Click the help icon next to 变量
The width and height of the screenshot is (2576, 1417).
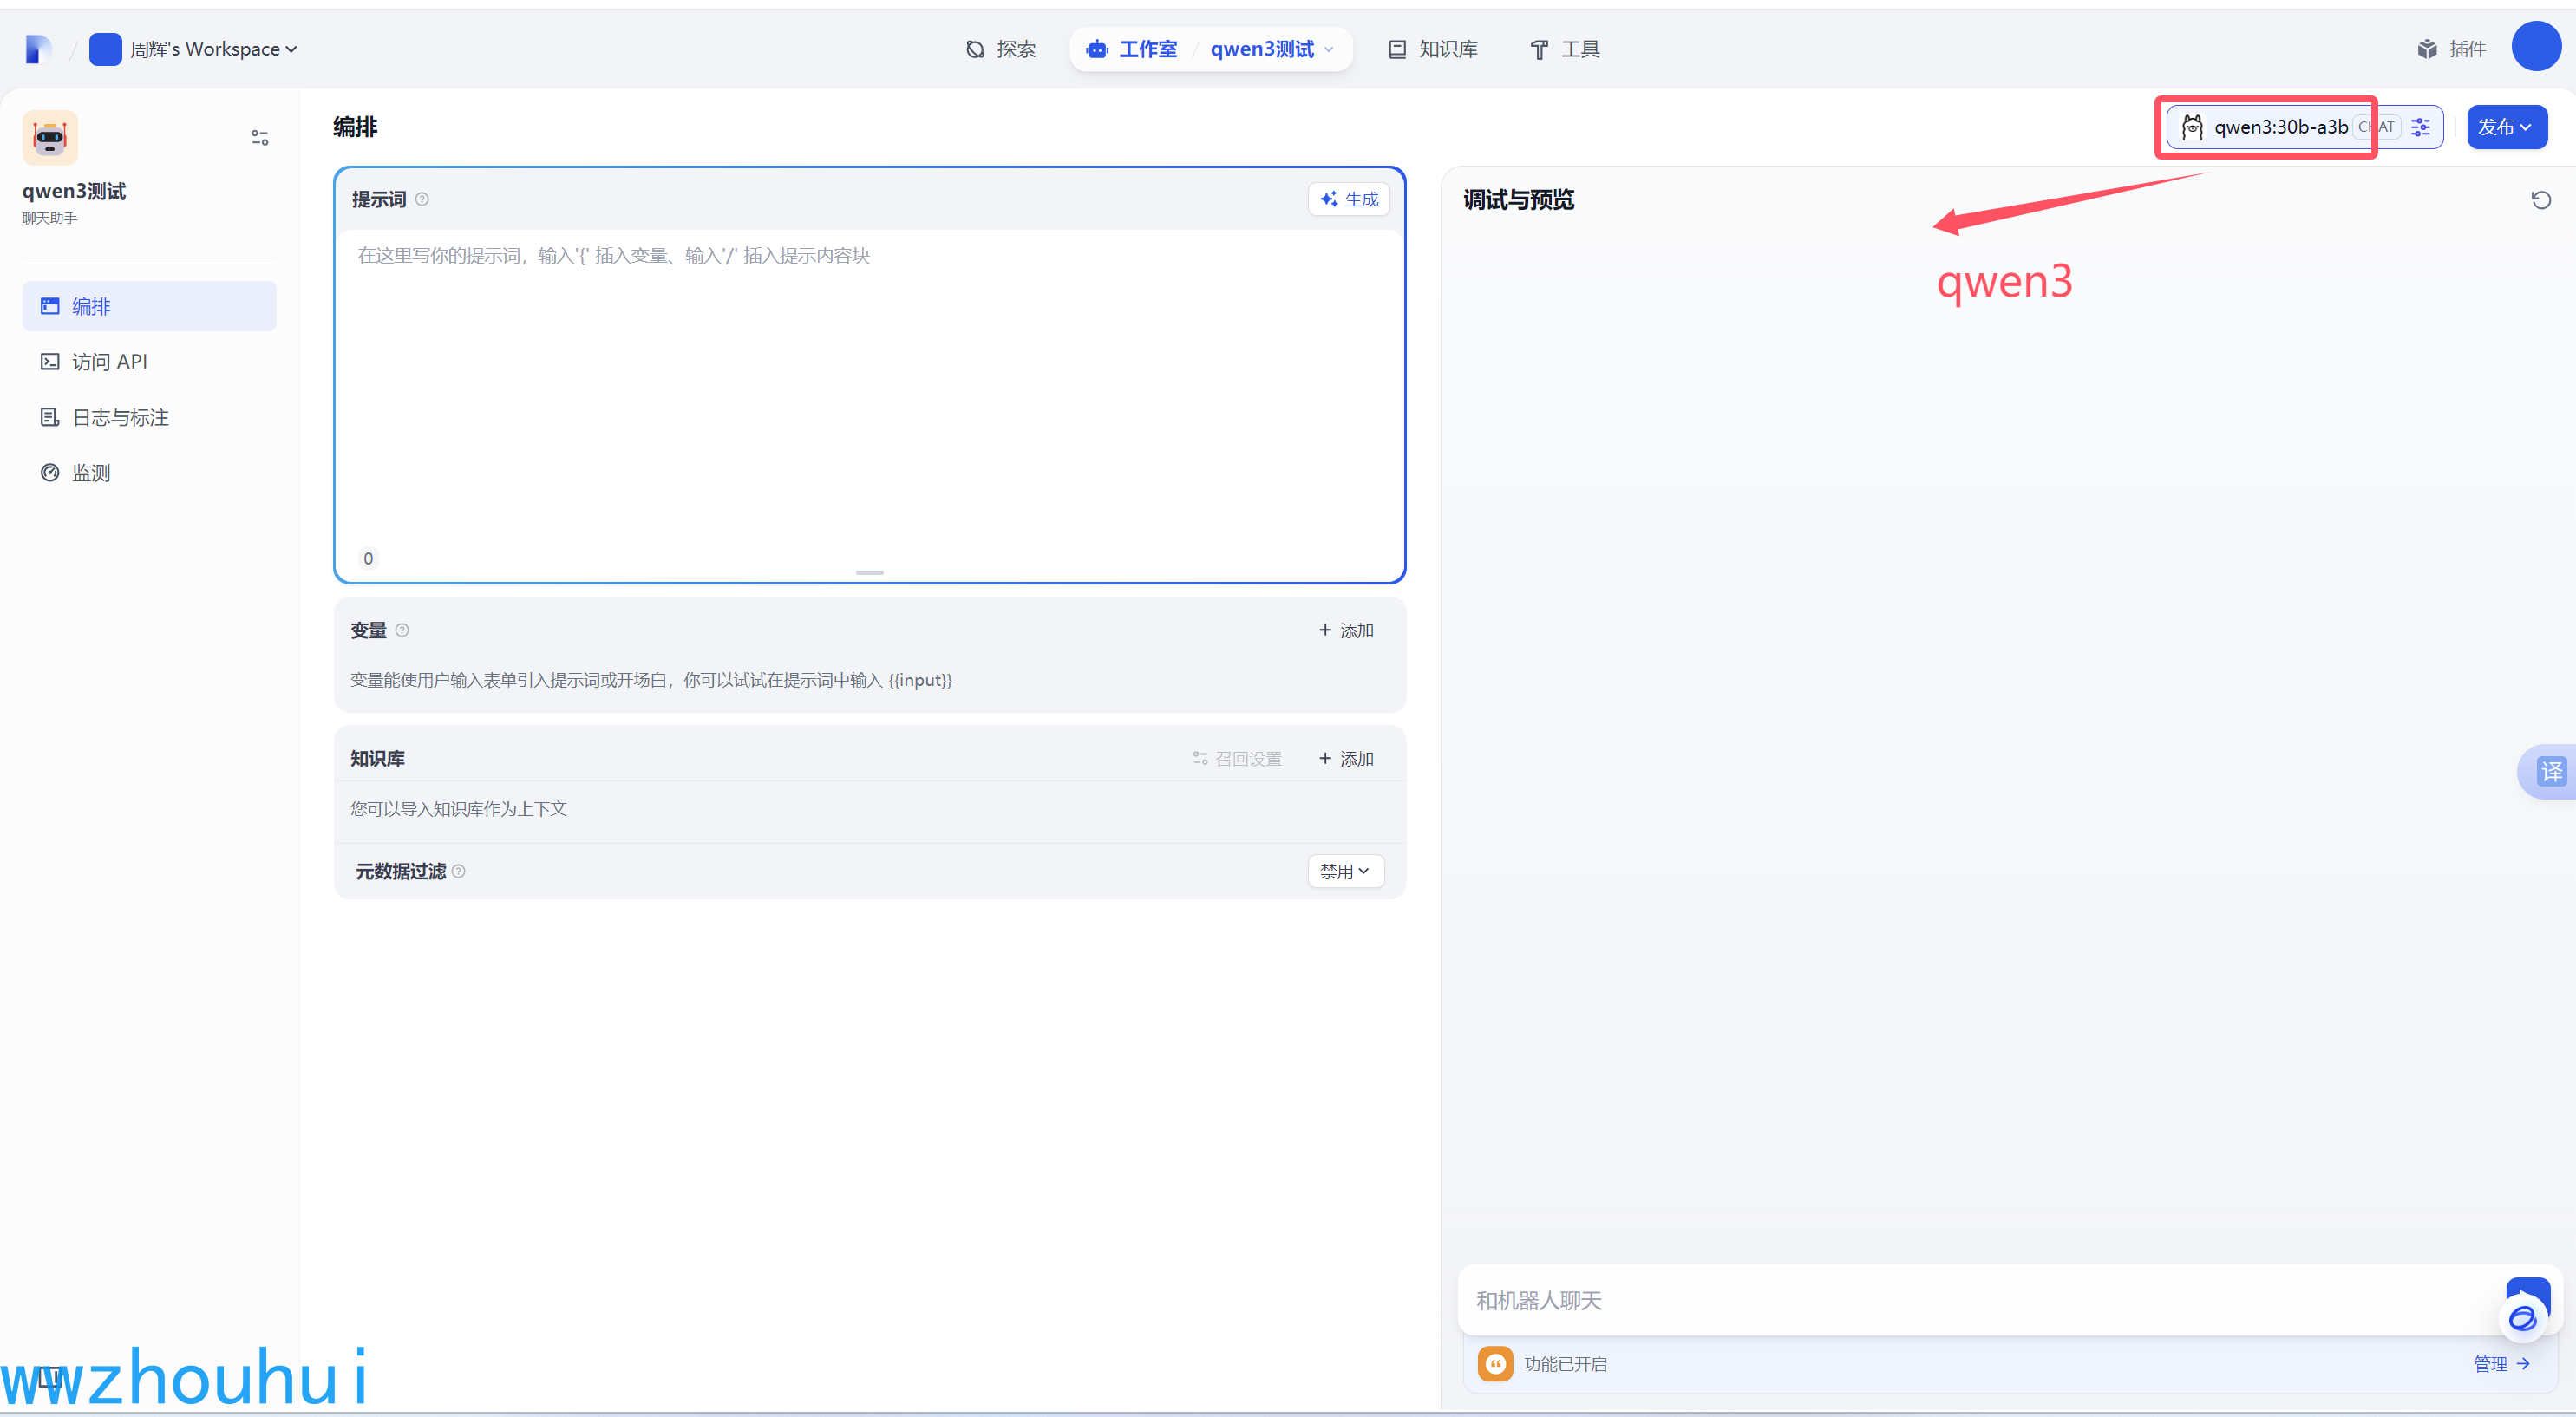(x=402, y=630)
